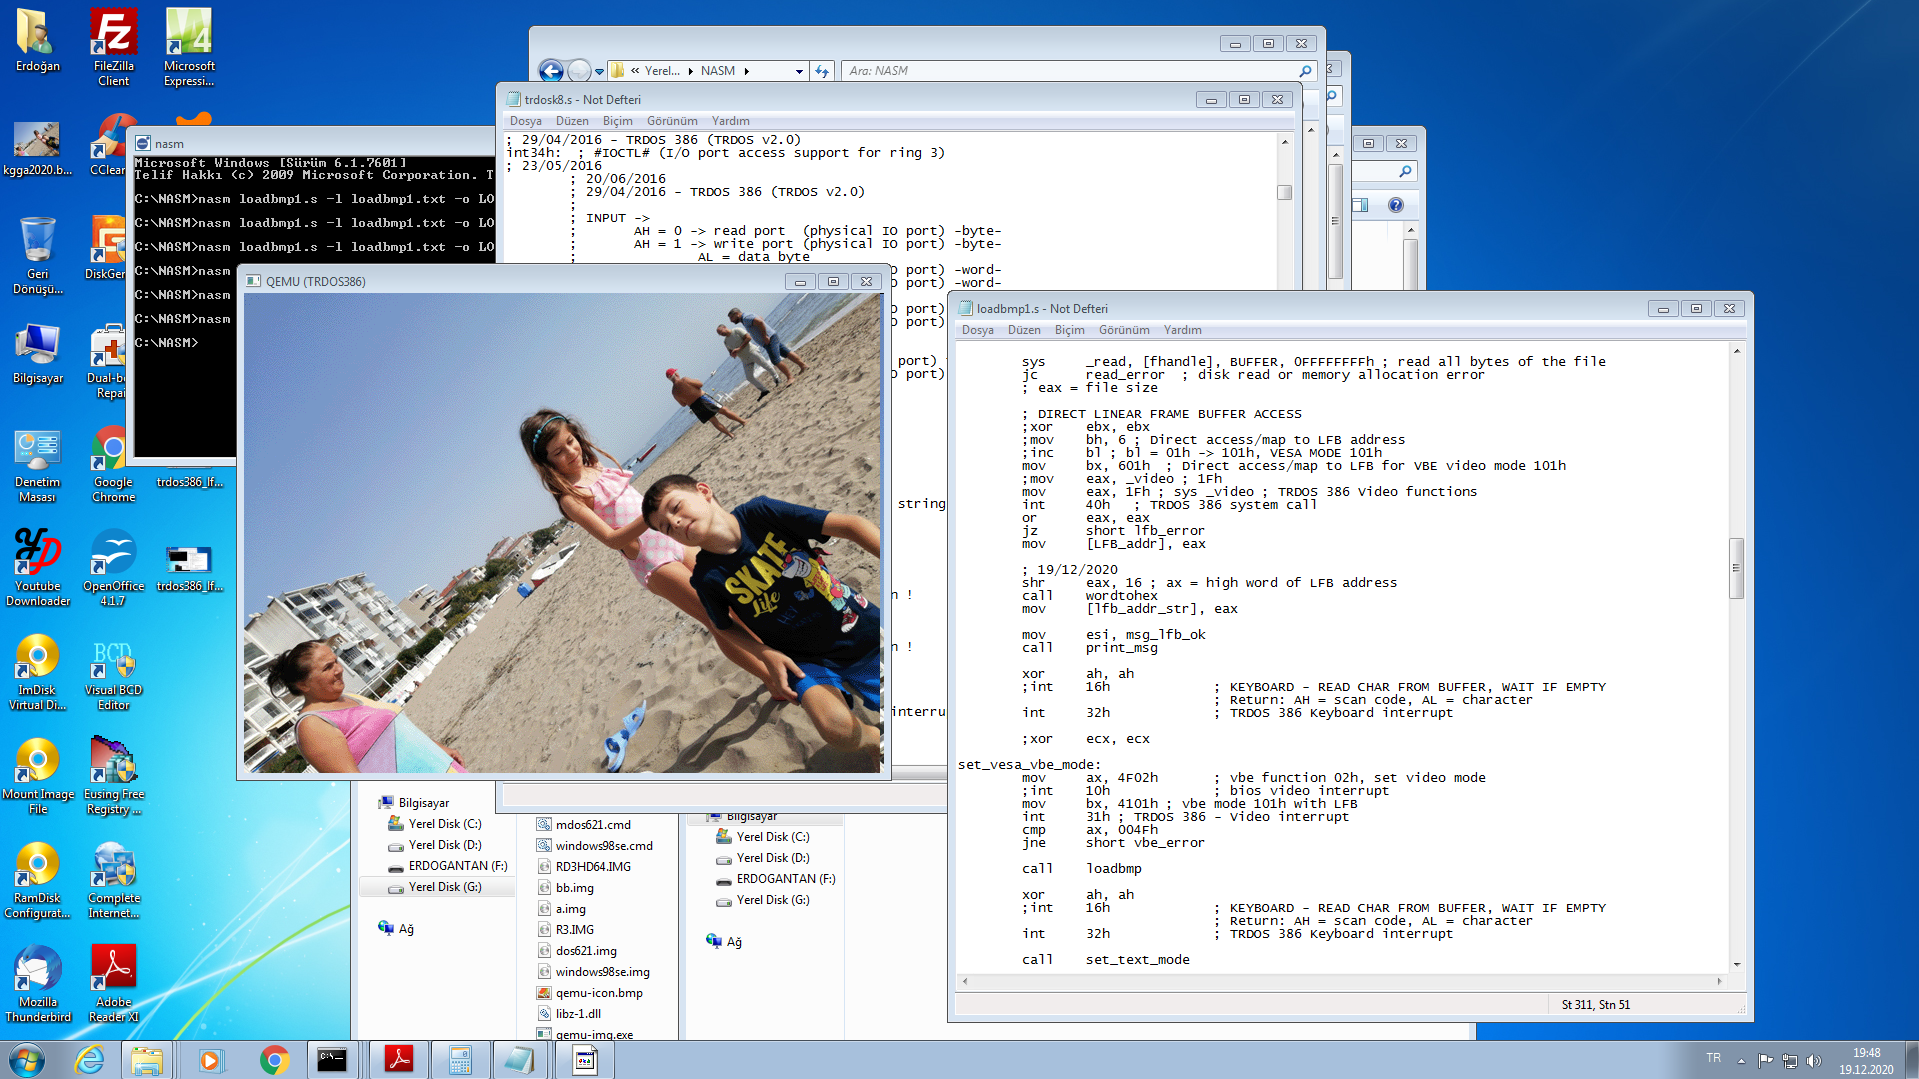The width and height of the screenshot is (1919, 1079).
Task: Show hidden system tray icons
Action: pyautogui.click(x=1741, y=1060)
